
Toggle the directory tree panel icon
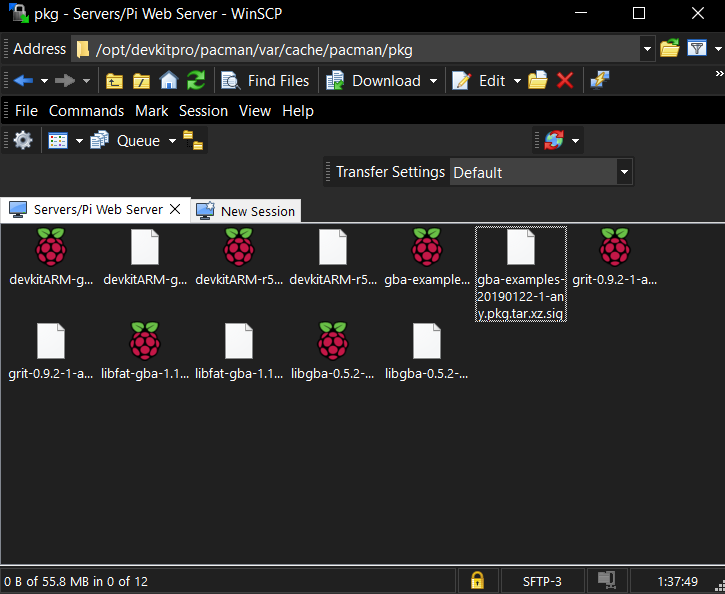tap(193, 140)
